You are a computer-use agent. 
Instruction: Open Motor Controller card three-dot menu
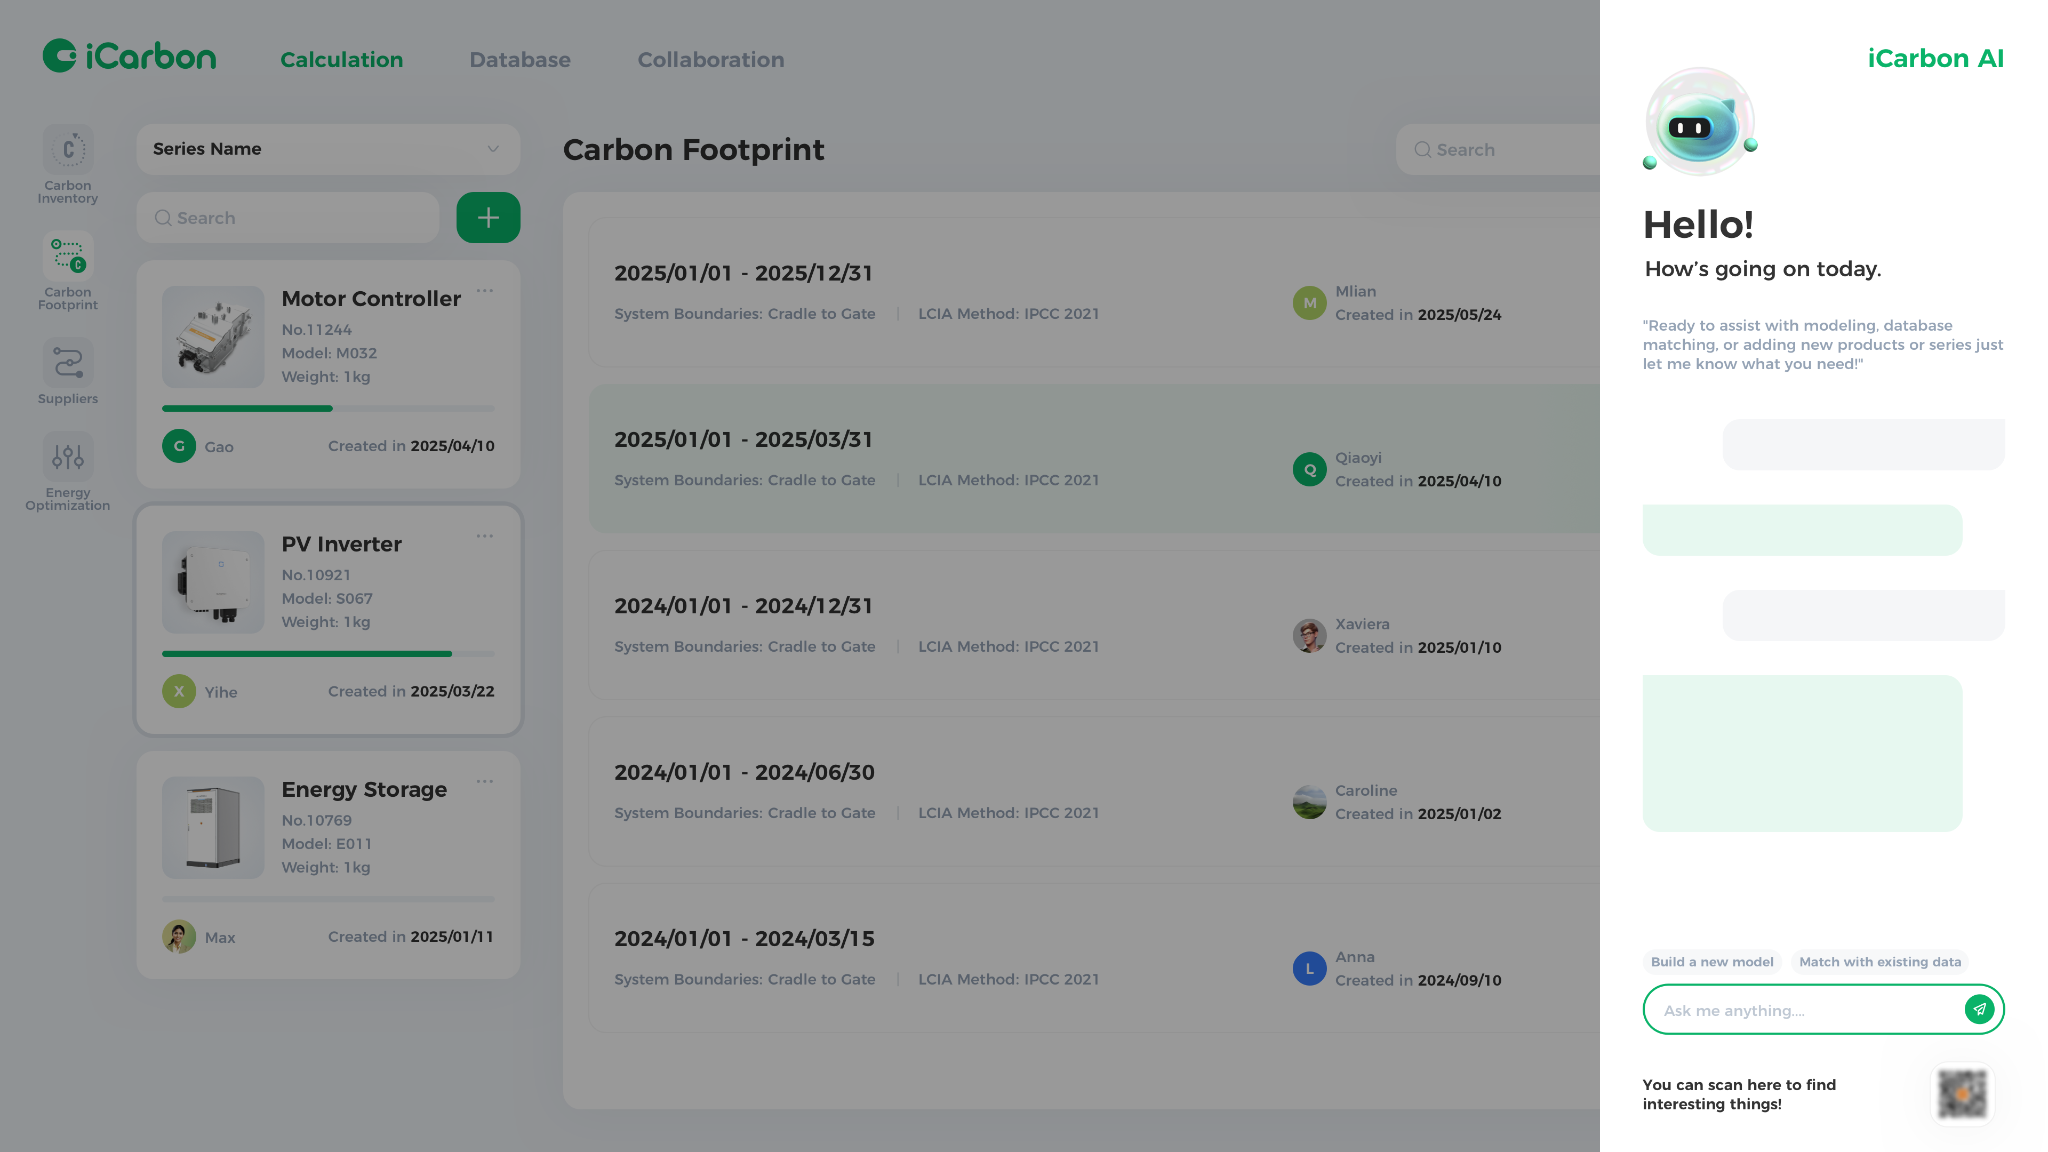pos(485,291)
